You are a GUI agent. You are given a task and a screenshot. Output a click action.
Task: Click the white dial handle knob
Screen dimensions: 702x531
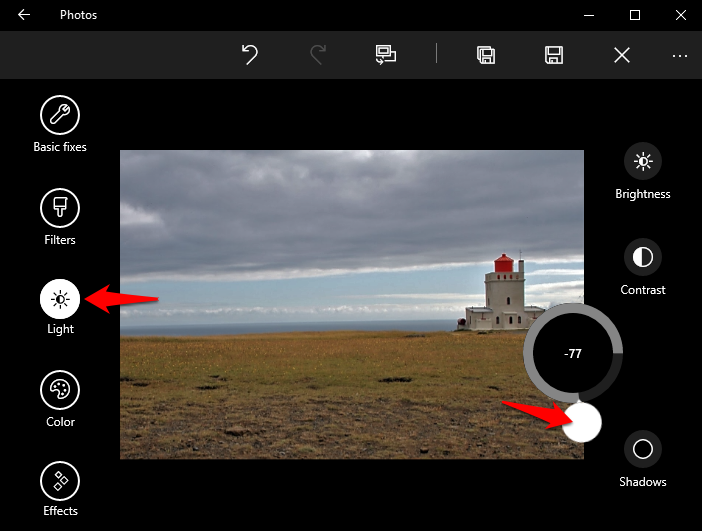pyautogui.click(x=582, y=422)
